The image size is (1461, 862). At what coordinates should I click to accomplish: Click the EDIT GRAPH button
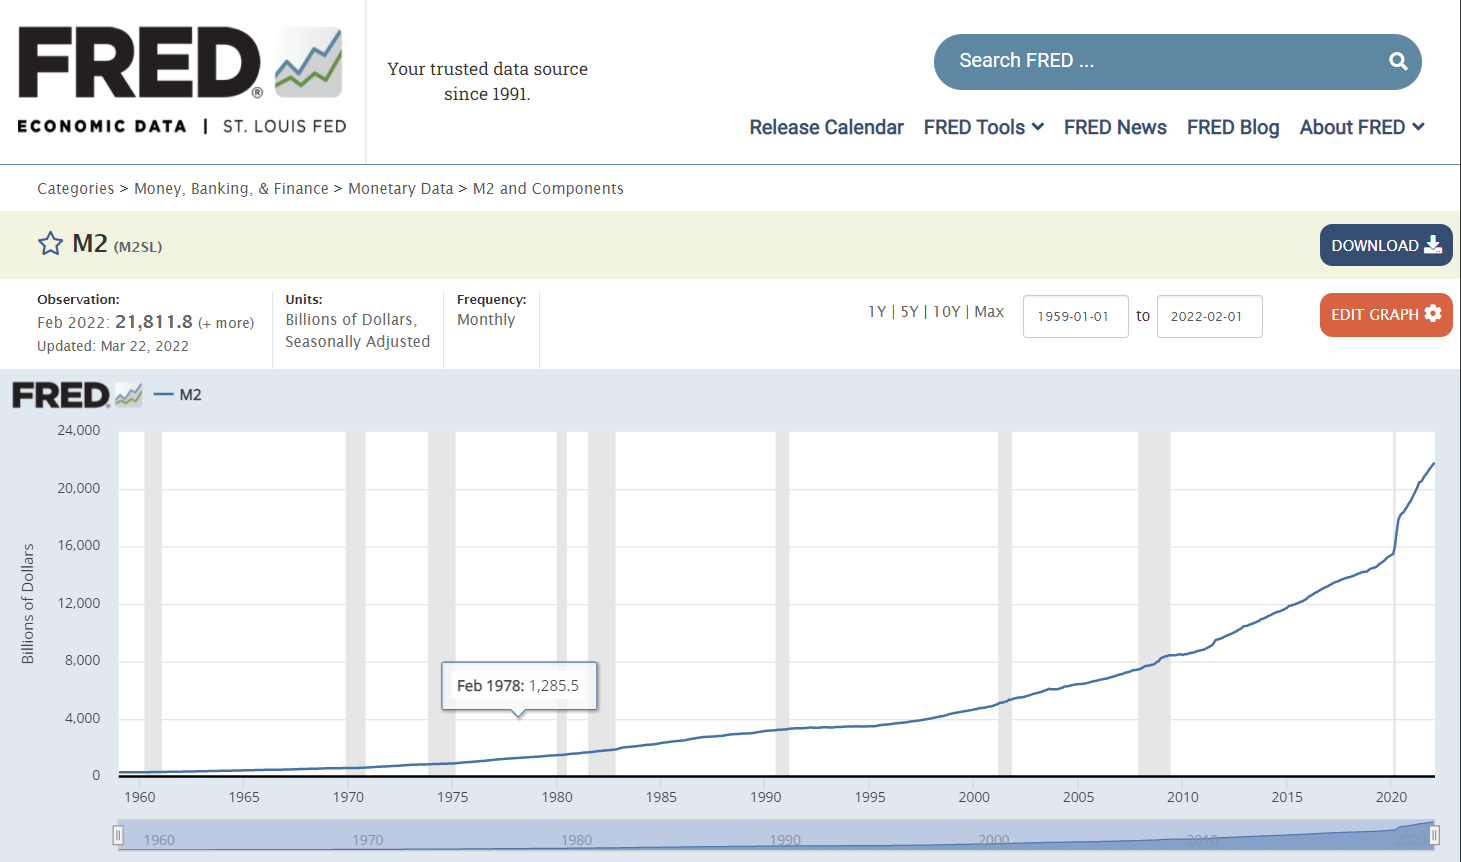pos(1386,315)
